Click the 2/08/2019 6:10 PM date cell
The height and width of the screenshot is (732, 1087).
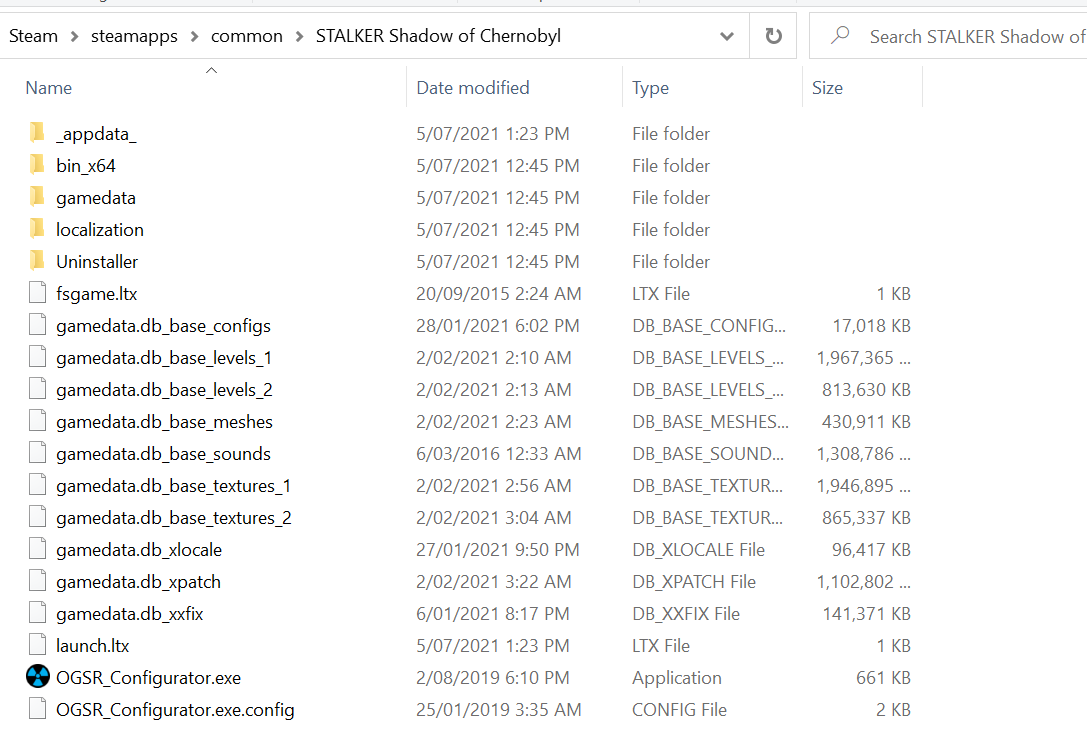493,677
